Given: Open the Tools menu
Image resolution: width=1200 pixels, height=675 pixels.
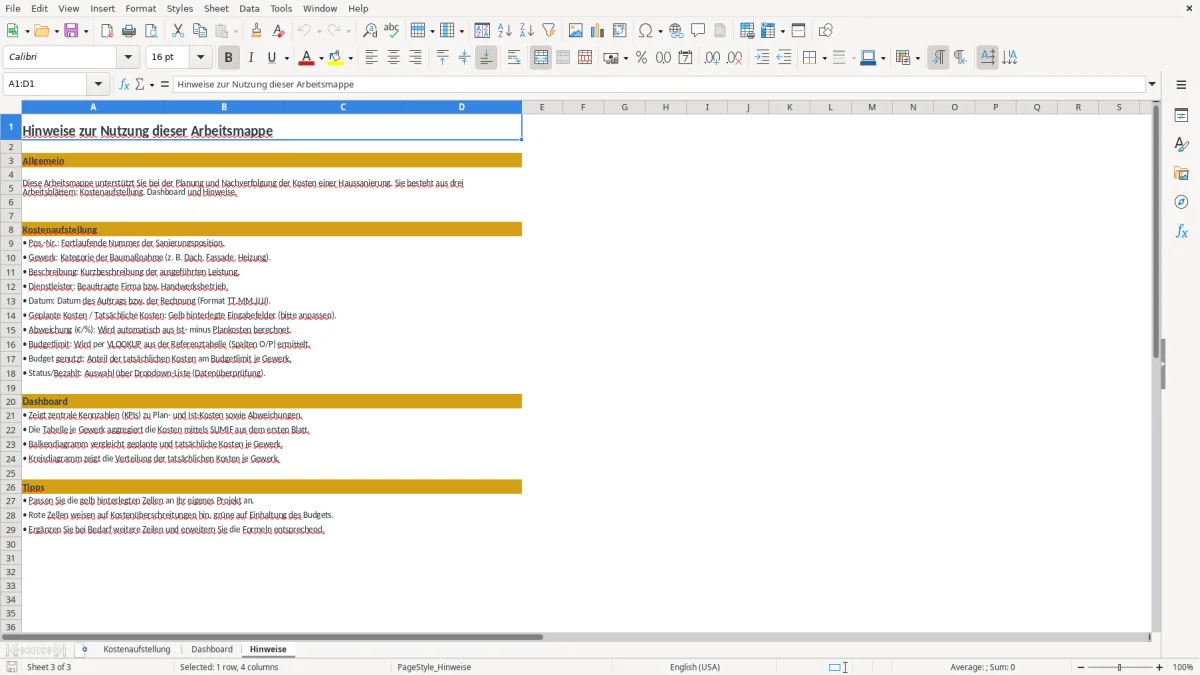Looking at the screenshot, I should coord(281,8).
